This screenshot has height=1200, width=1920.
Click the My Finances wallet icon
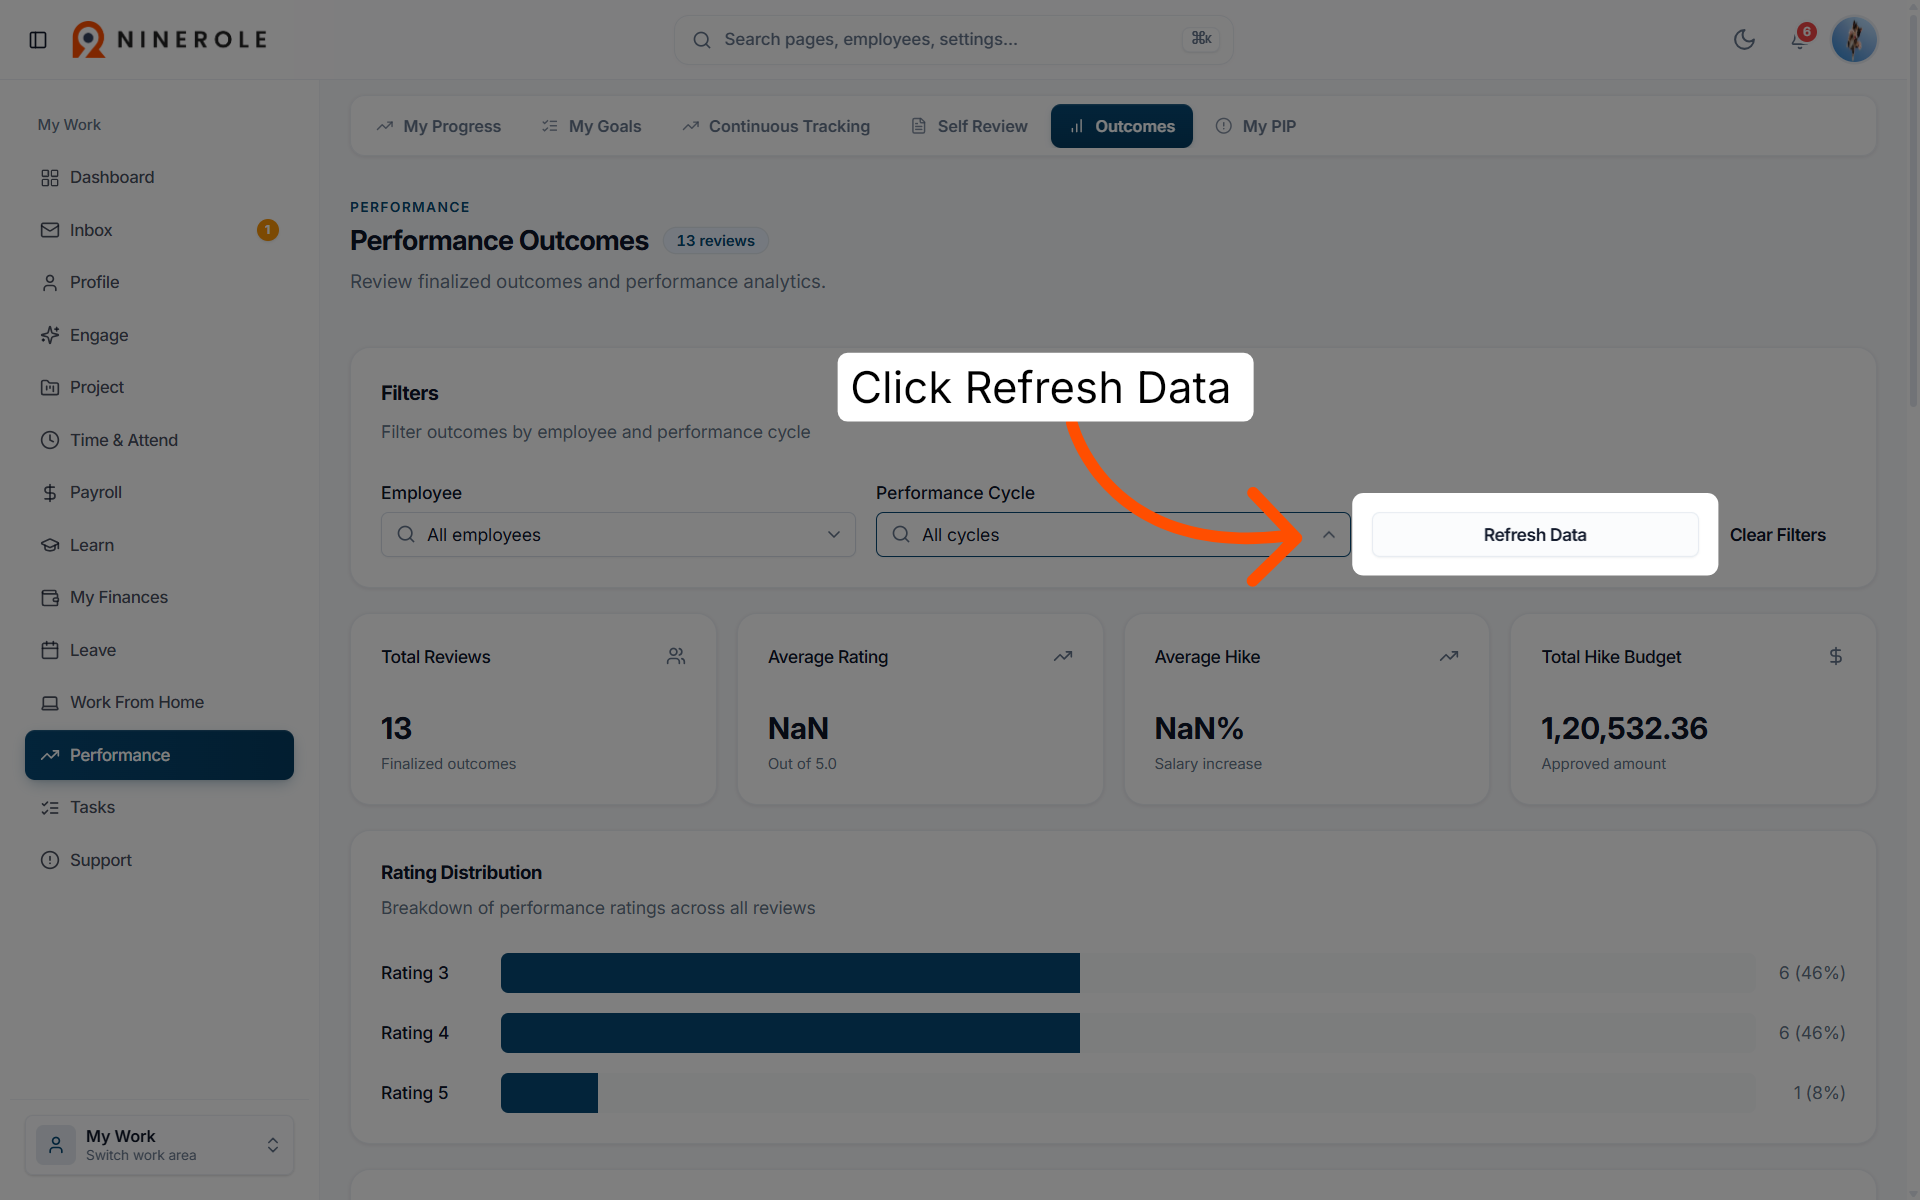click(x=50, y=597)
